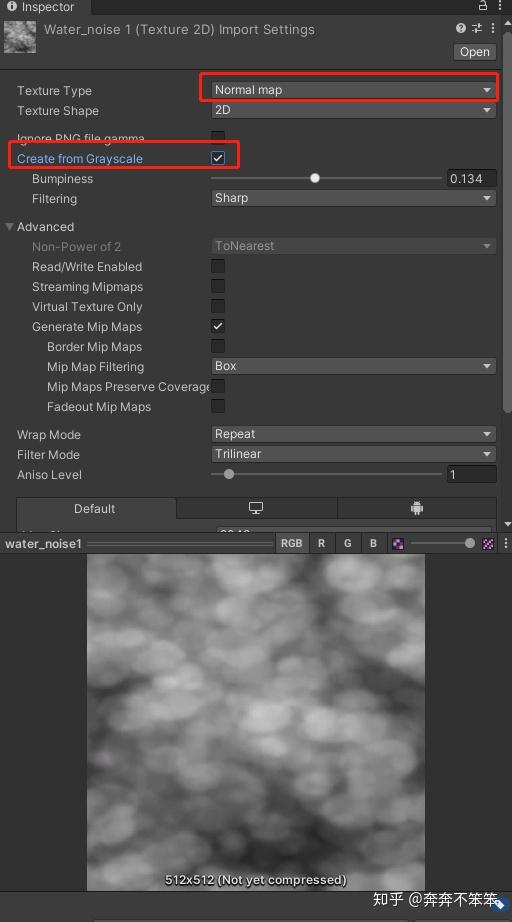Click the Open button
The width and height of the screenshot is (512, 922).
click(475, 52)
